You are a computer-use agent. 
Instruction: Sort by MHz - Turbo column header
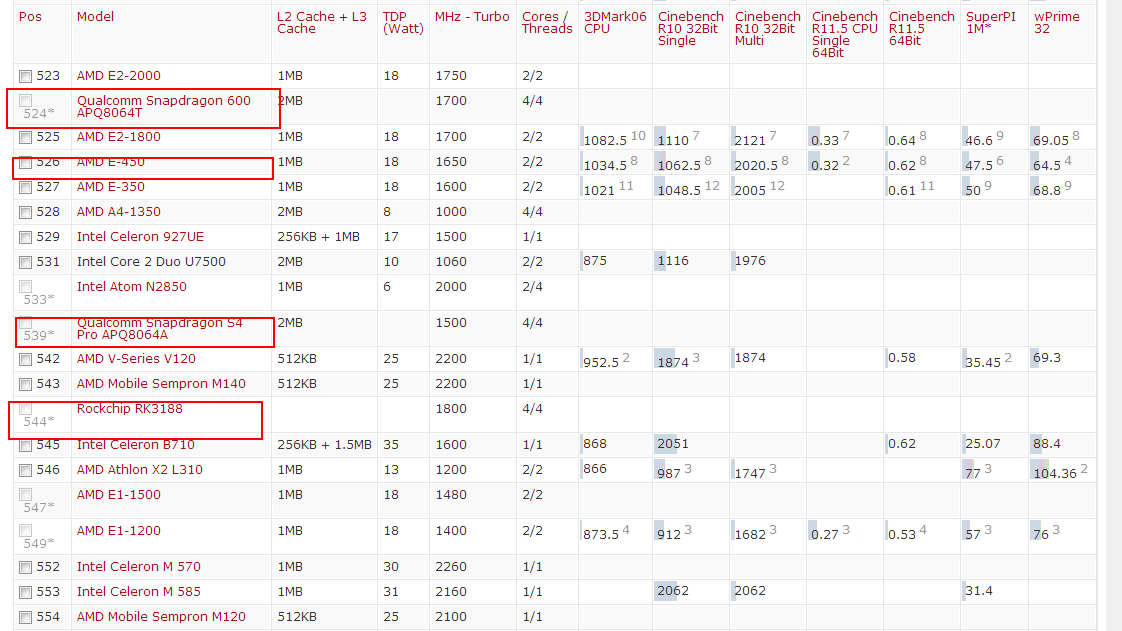tap(472, 16)
